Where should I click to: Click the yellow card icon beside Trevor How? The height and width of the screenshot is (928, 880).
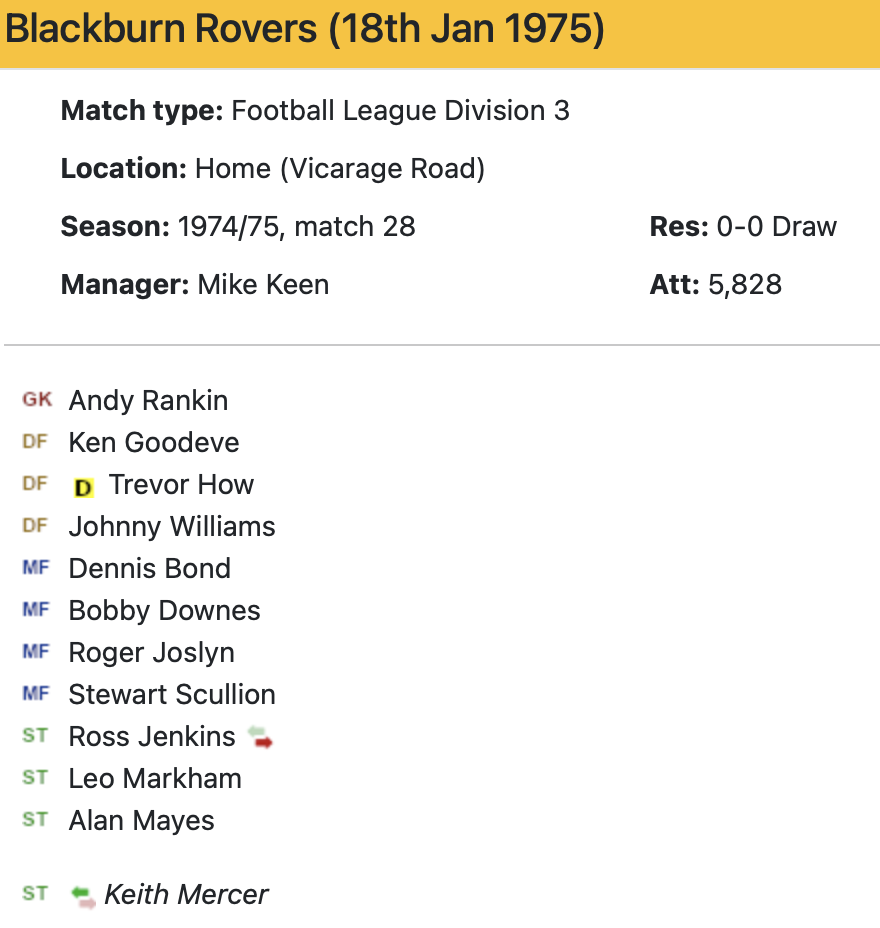pyautogui.click(x=84, y=487)
